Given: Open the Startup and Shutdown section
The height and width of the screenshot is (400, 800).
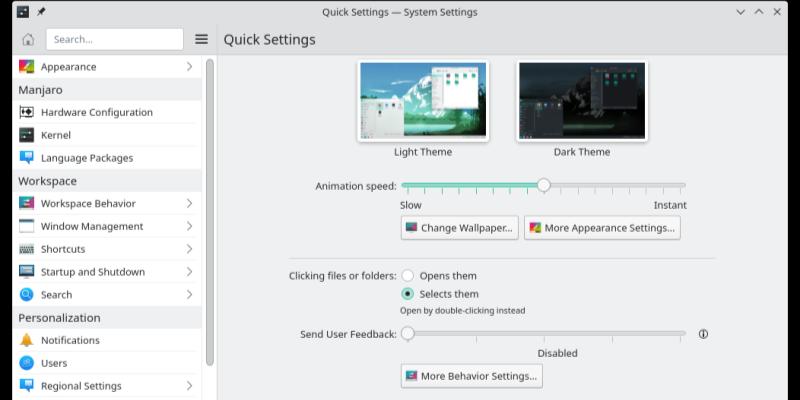Looking at the screenshot, I should tap(92, 272).
